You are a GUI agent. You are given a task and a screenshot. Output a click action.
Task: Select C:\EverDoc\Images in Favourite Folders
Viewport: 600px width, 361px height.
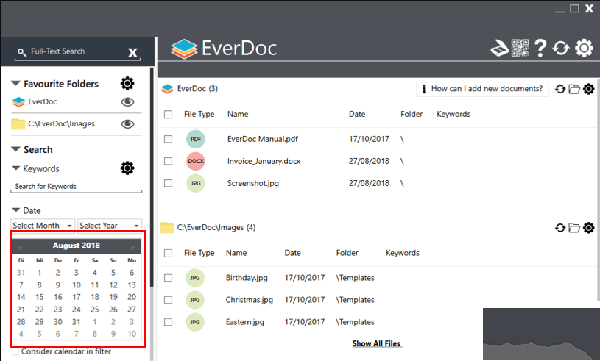coord(61,124)
